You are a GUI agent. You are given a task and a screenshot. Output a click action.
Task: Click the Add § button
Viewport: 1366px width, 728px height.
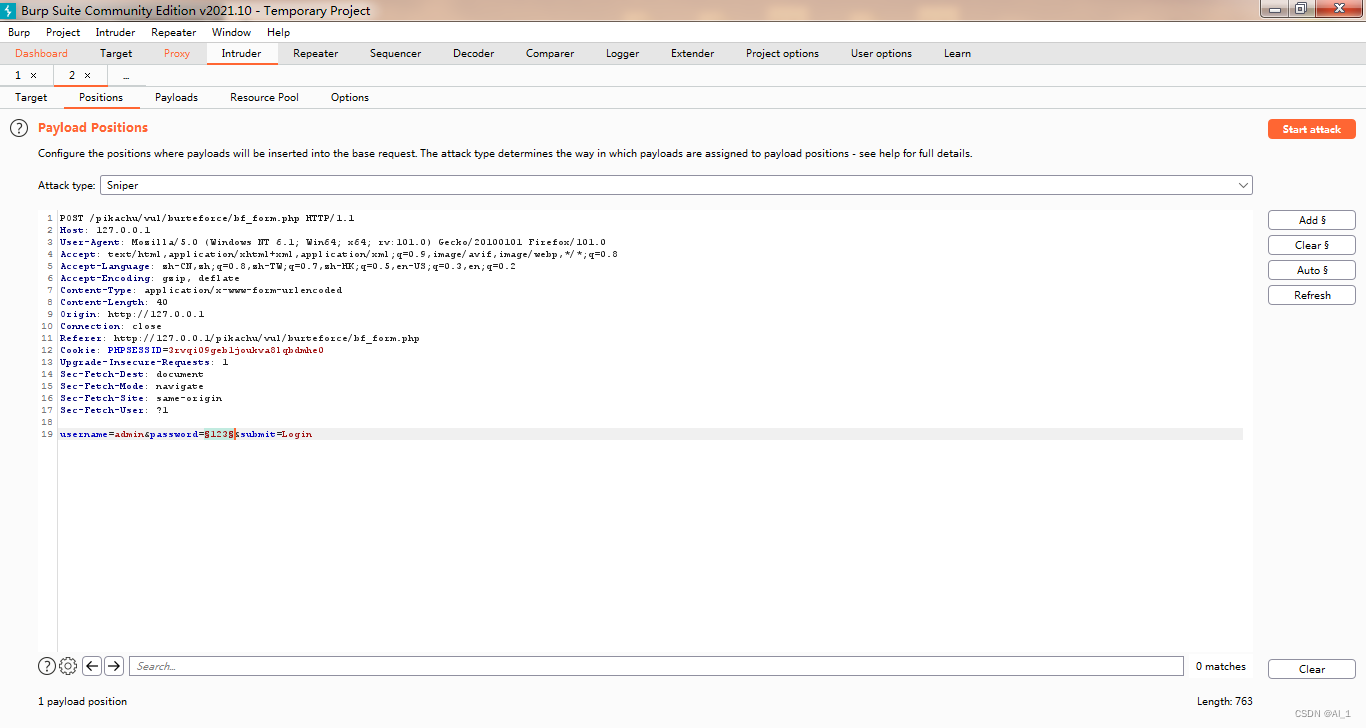pos(1311,220)
